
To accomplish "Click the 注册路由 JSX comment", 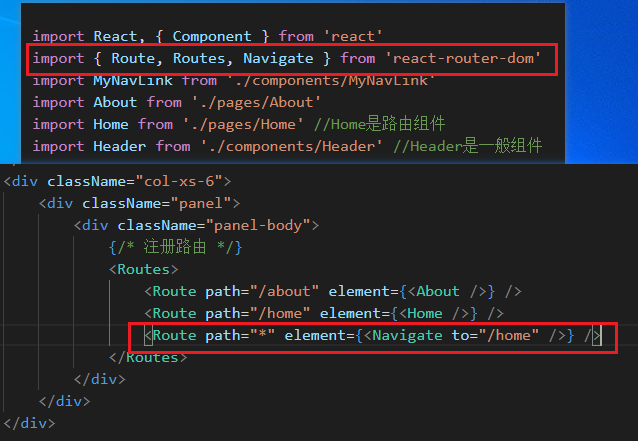I will point(175,247).
